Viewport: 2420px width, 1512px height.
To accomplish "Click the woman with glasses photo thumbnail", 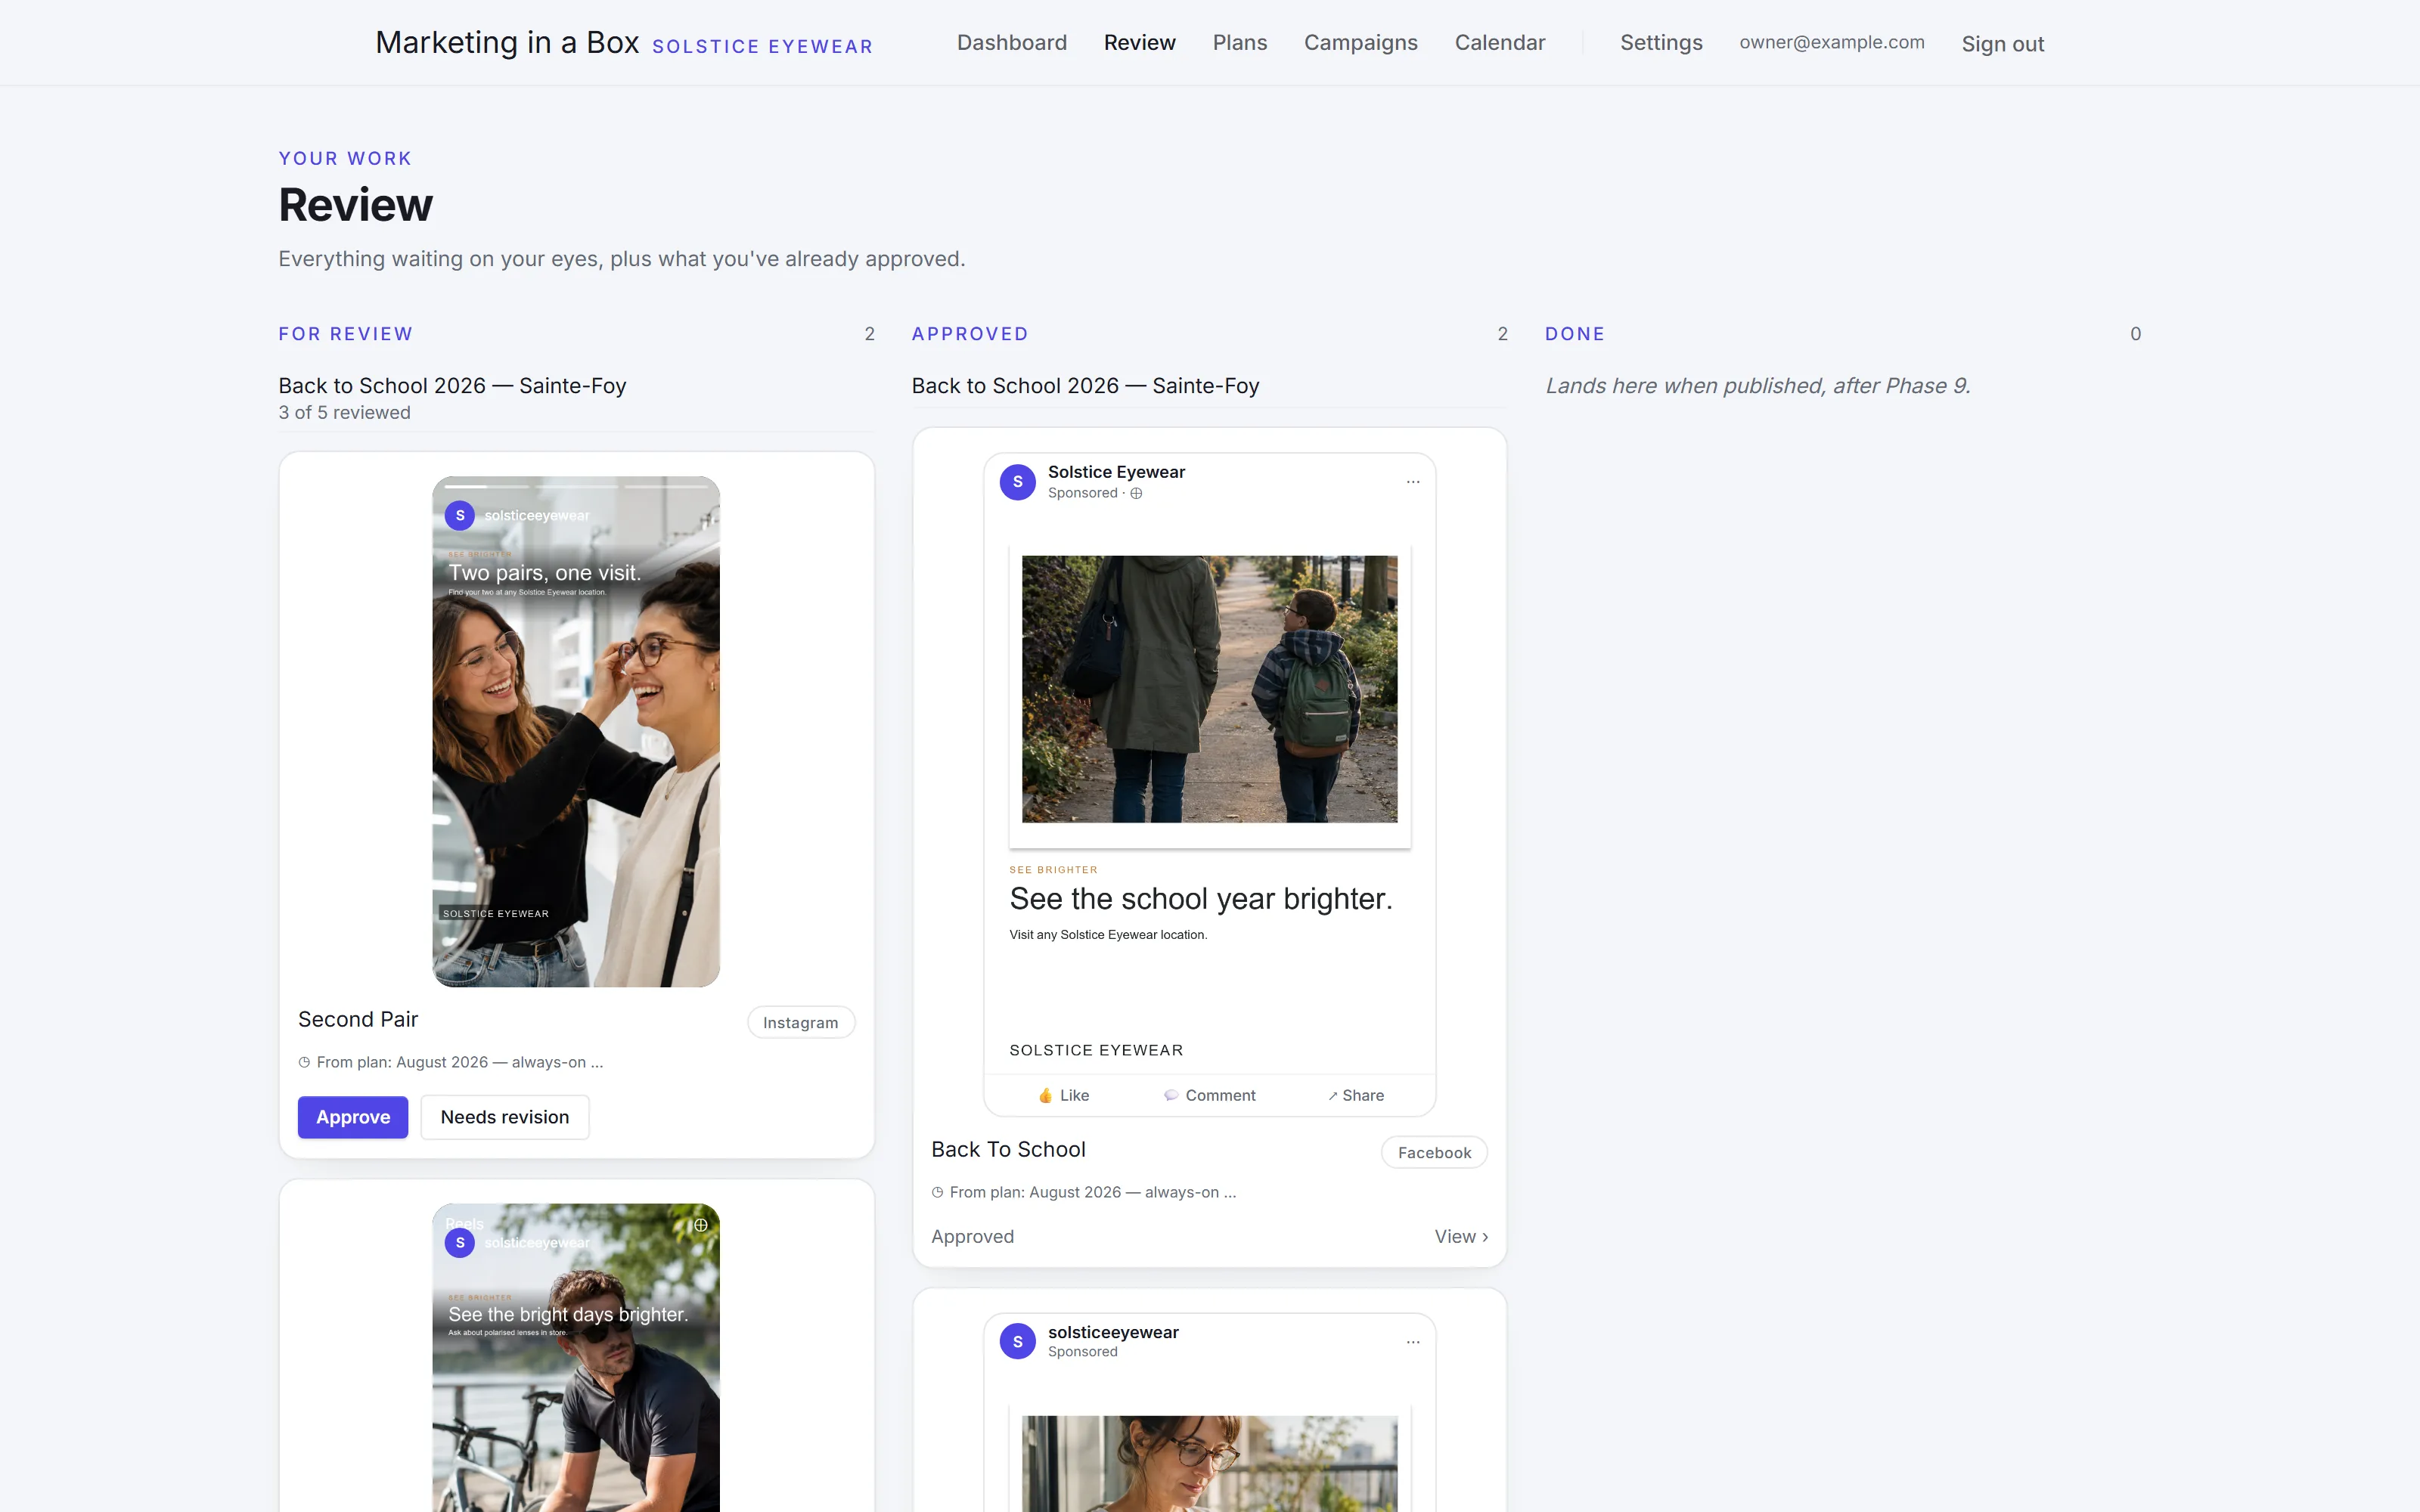I will pyautogui.click(x=1209, y=1464).
